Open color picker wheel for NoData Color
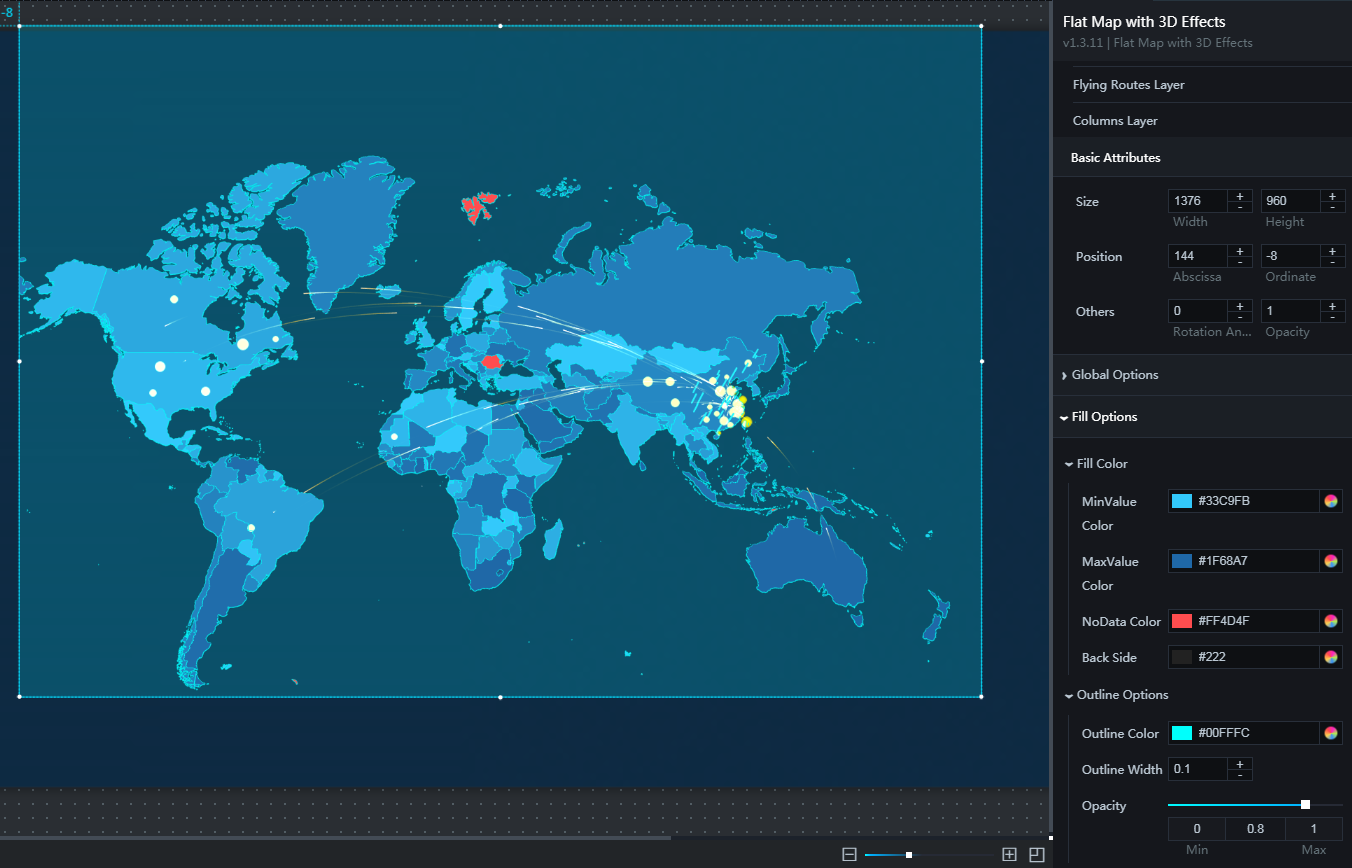This screenshot has width=1352, height=868. click(x=1330, y=621)
